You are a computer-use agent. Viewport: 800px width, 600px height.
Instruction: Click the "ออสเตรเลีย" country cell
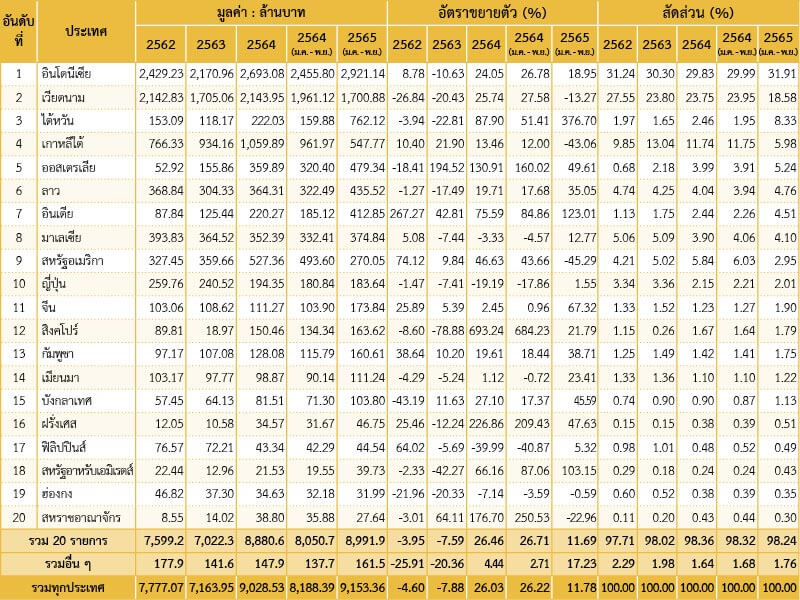coord(68,167)
